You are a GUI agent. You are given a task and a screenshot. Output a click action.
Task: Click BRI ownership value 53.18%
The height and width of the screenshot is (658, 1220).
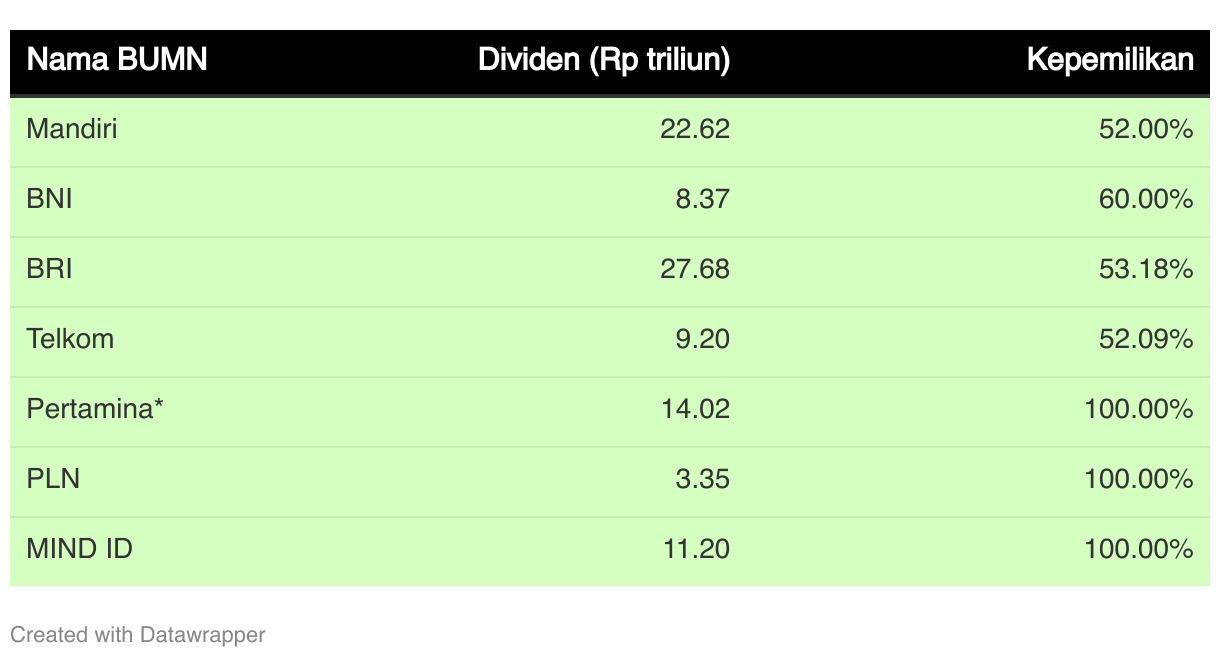pos(1146,269)
